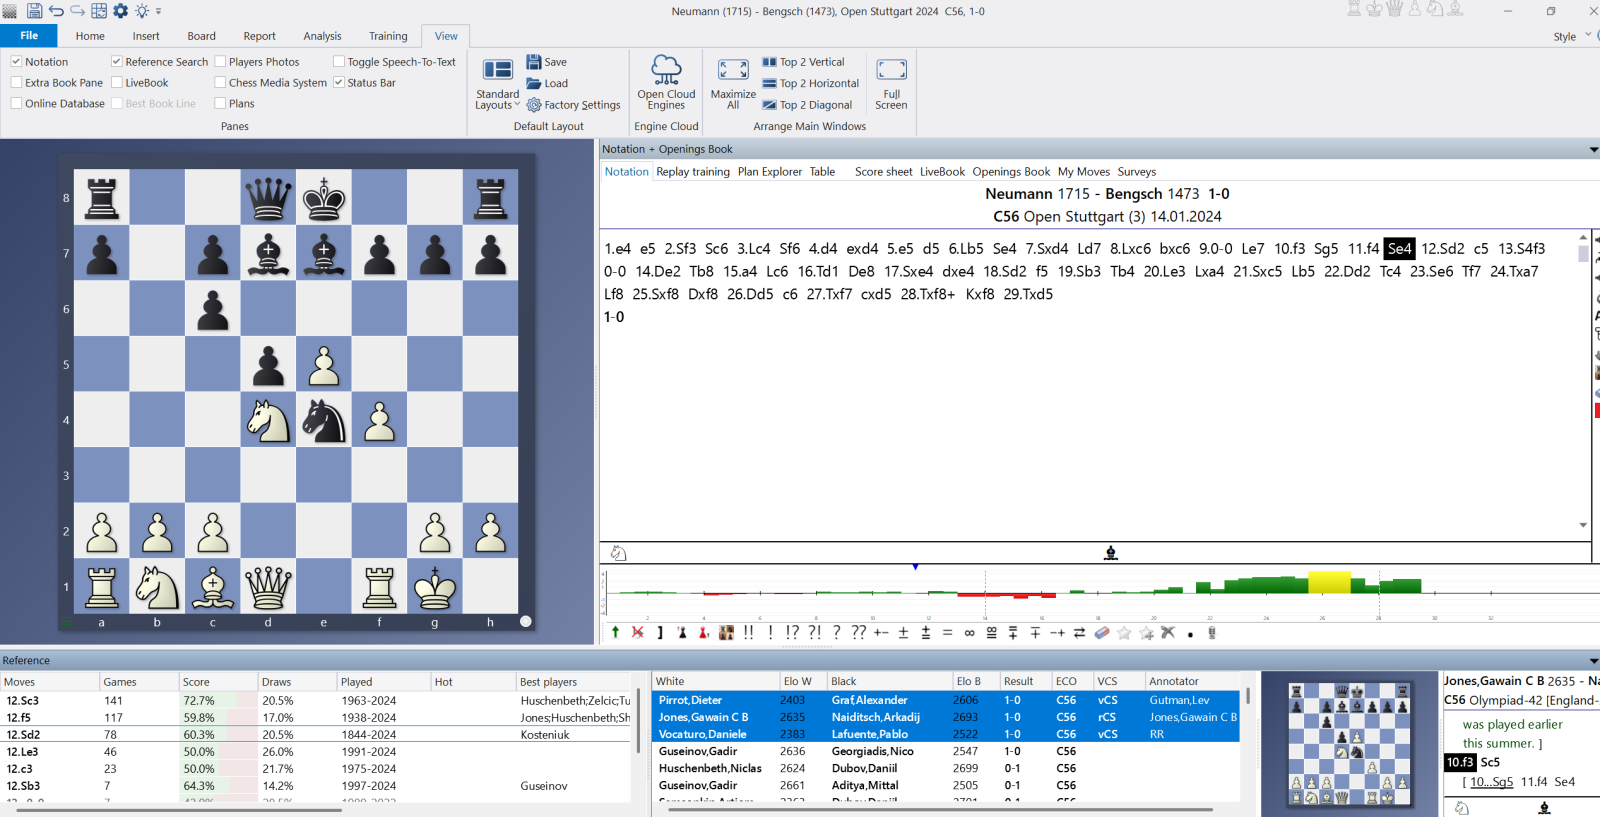
Task: Click the move 12.Sd2 in notation
Action: coord(1442,249)
